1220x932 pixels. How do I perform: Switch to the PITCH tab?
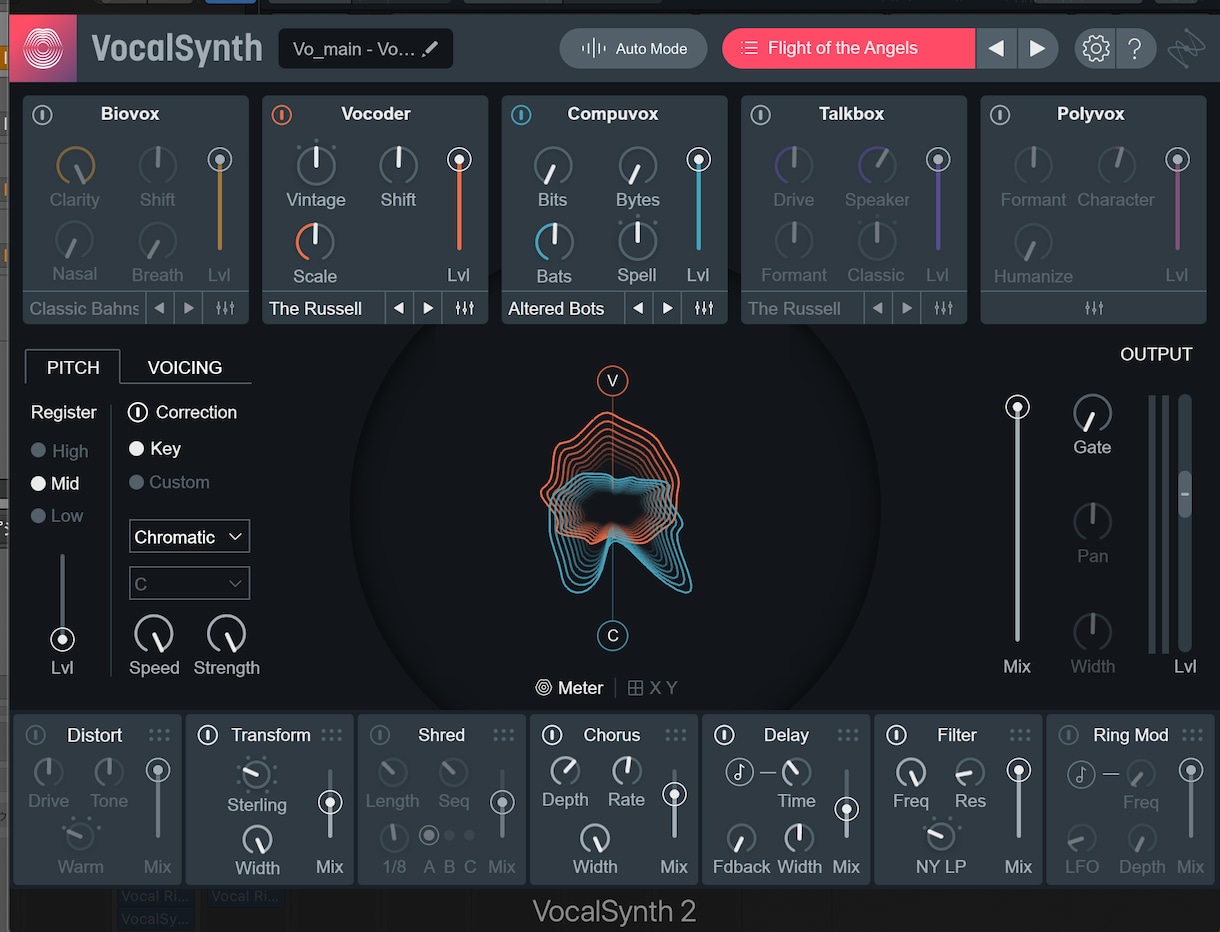[73, 367]
